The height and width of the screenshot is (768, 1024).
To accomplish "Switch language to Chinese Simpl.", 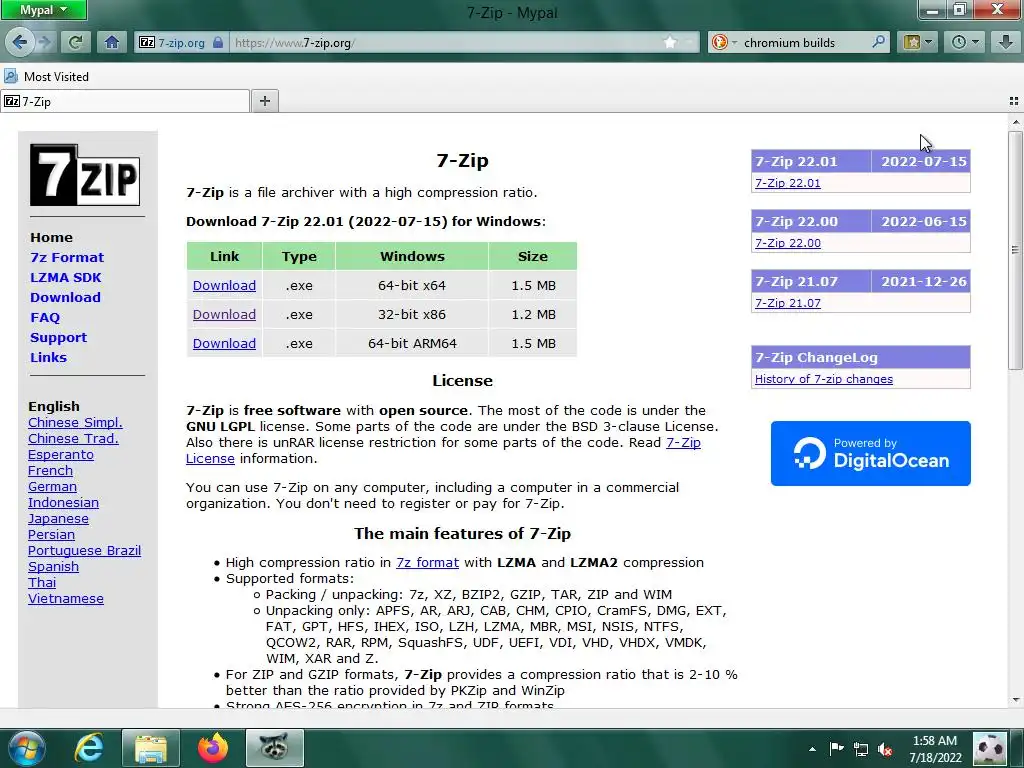I will point(75,423).
